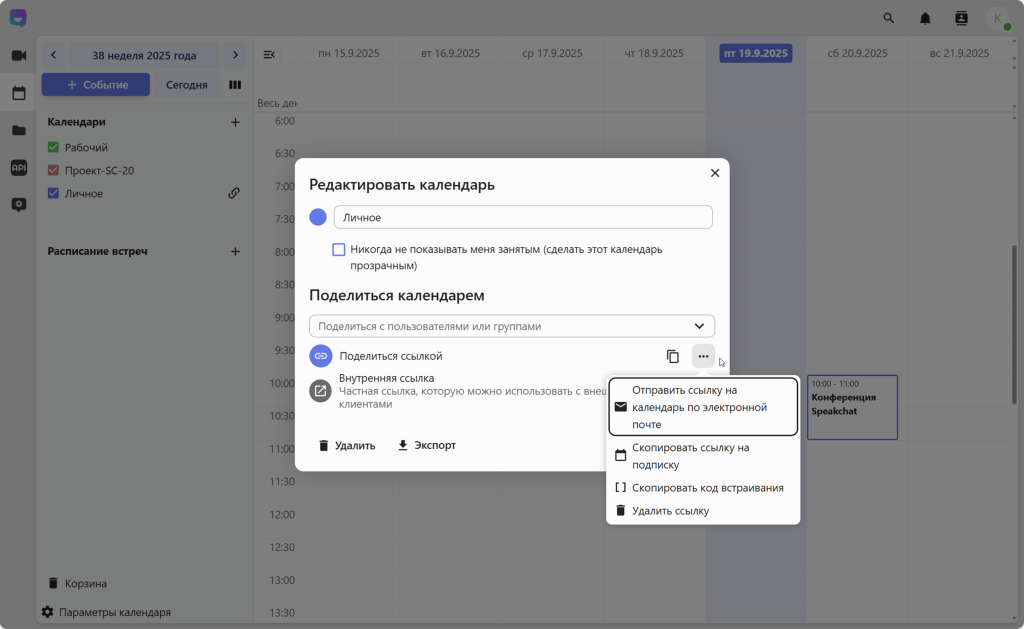
Task: Click the calendar color circle swatch
Action: pyautogui.click(x=318, y=217)
